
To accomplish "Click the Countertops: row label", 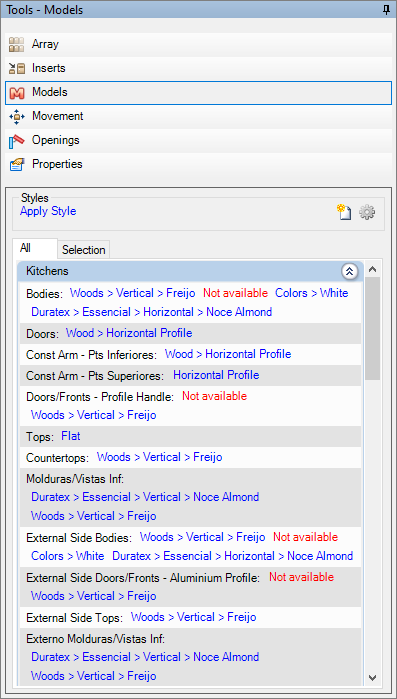I will pos(57,458).
